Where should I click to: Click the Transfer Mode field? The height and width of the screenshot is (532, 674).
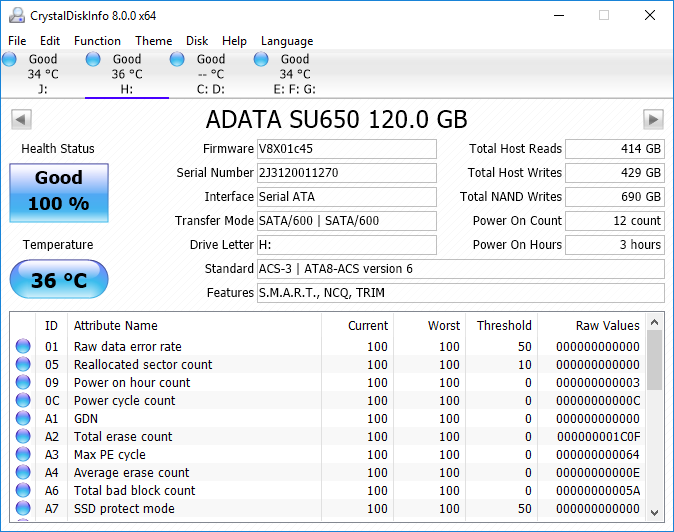(x=347, y=221)
